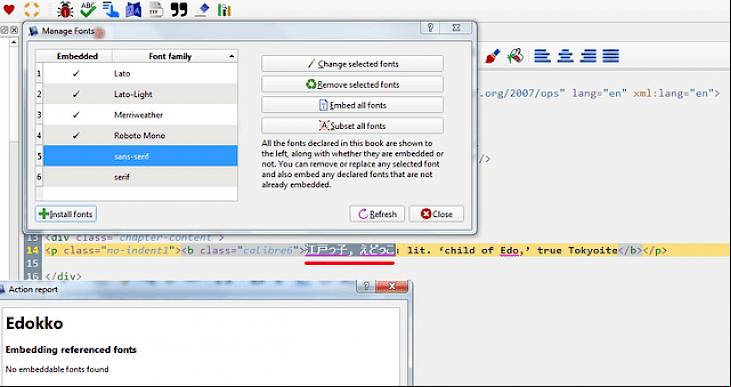Align text left in the editor toolbar
Screen dimensions: 731x387
click(x=542, y=56)
